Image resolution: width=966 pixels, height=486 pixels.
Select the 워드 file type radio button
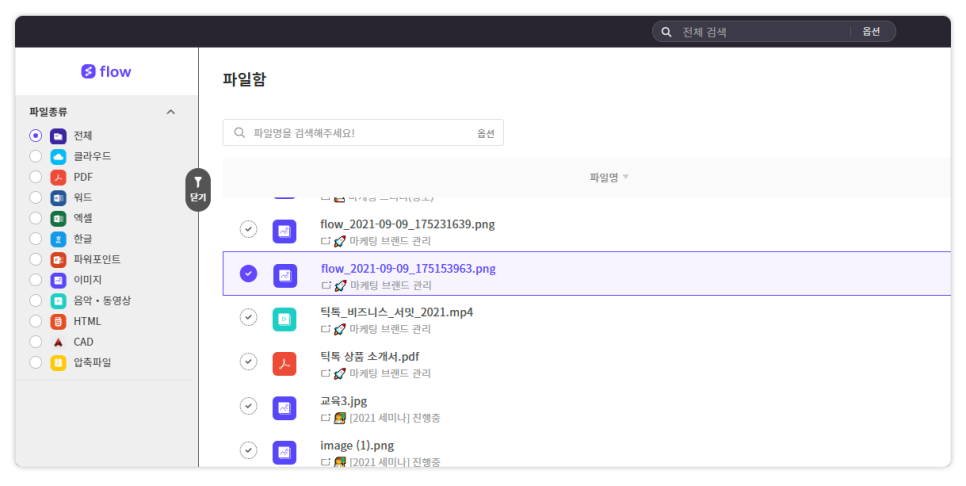[36, 198]
